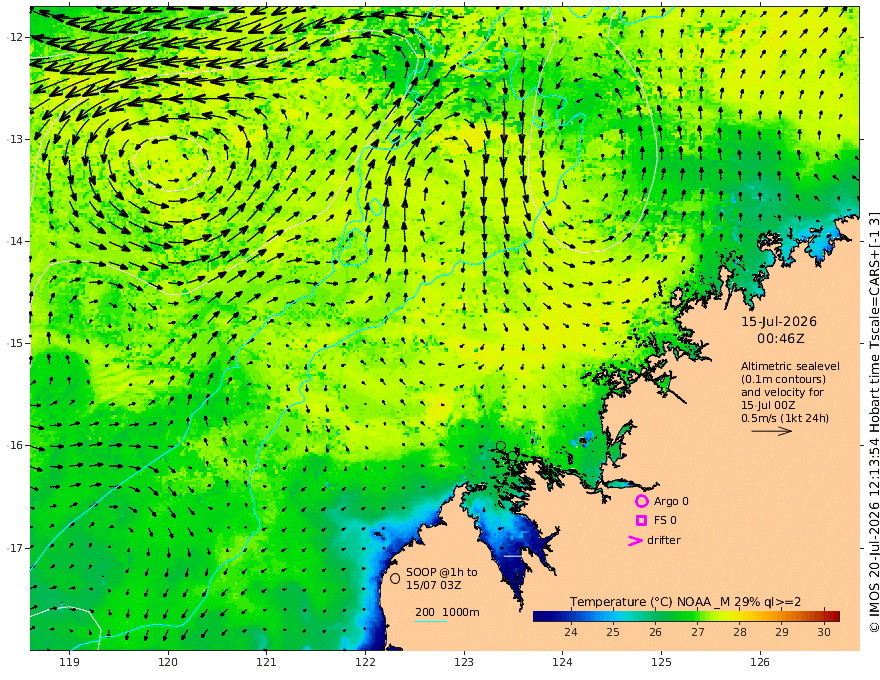Click the 'drifter' legend label
Screen dimensions: 880x680
pyautogui.click(x=664, y=540)
